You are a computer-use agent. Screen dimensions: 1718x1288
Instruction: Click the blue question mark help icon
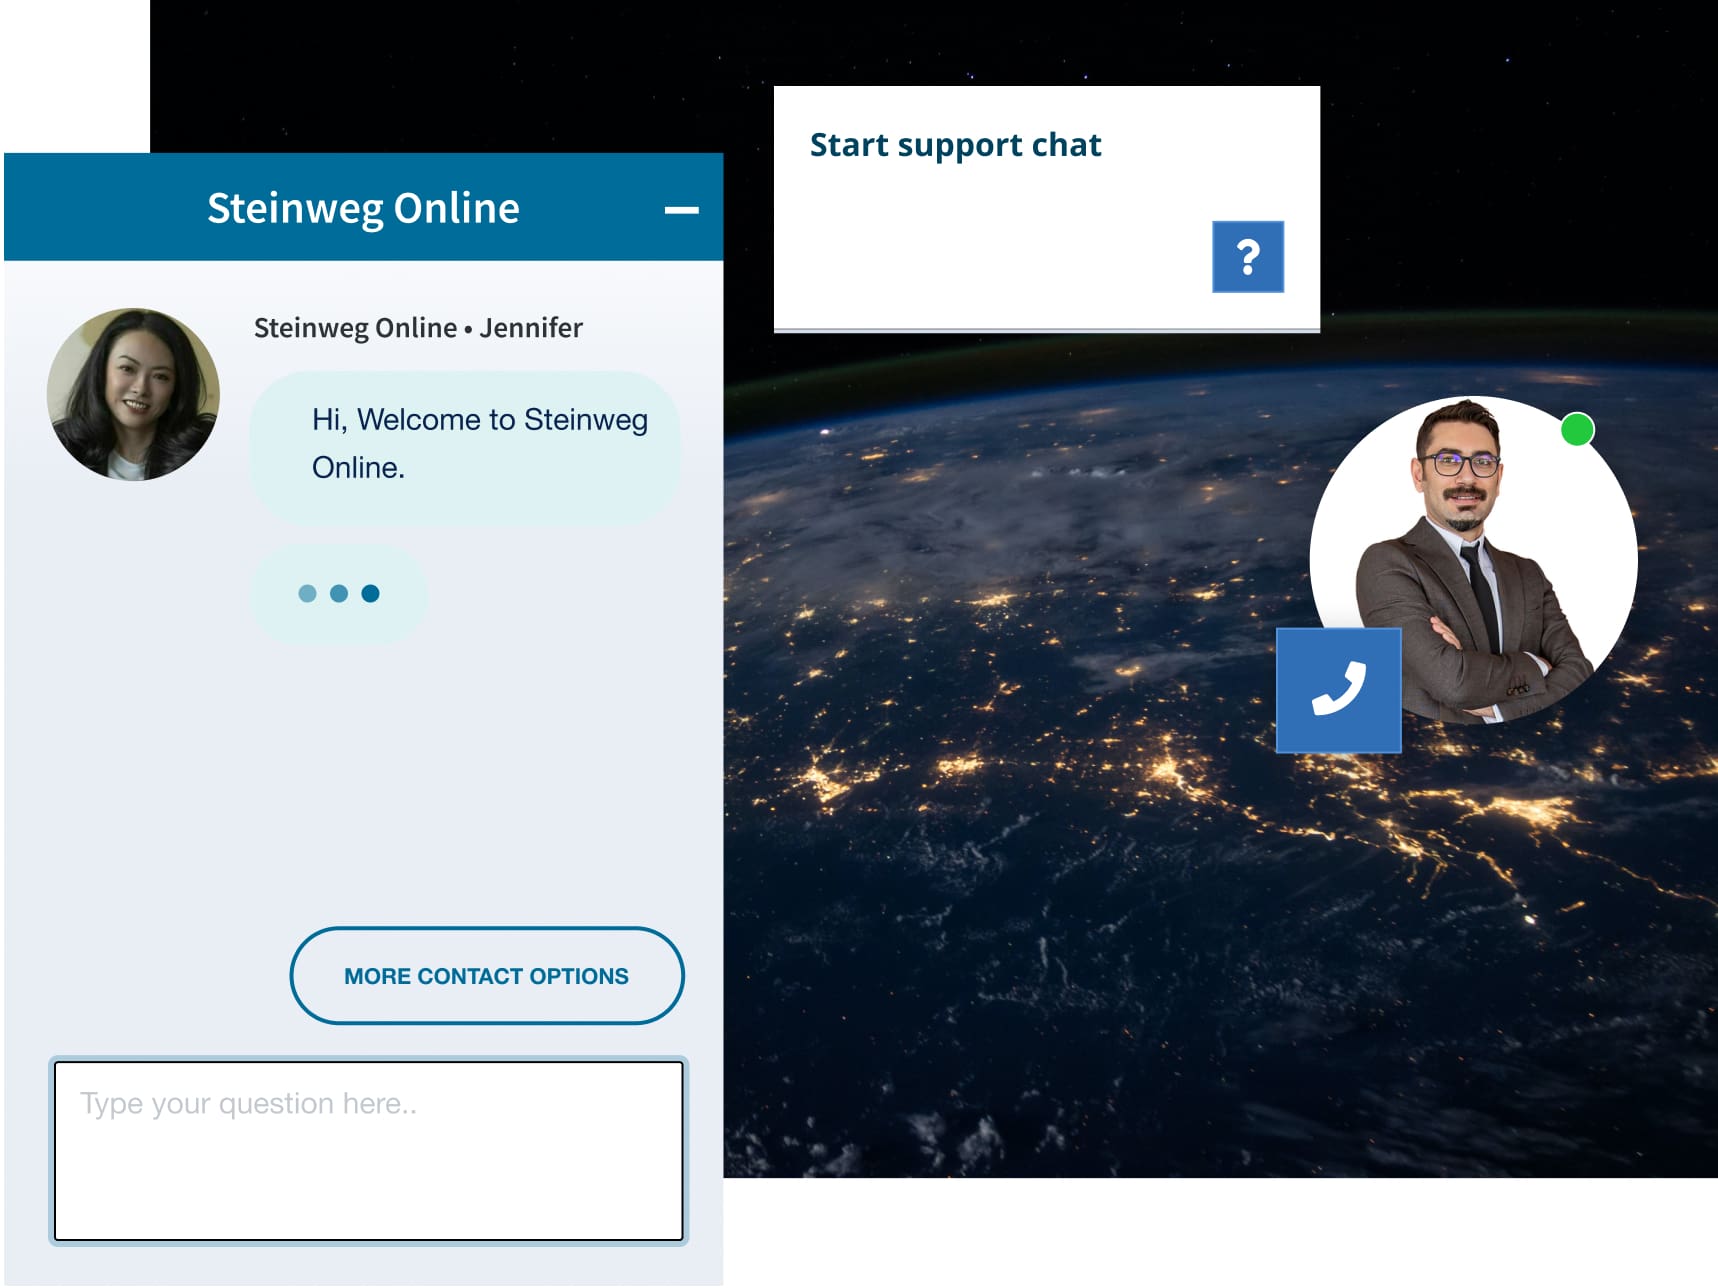pos(1247,257)
